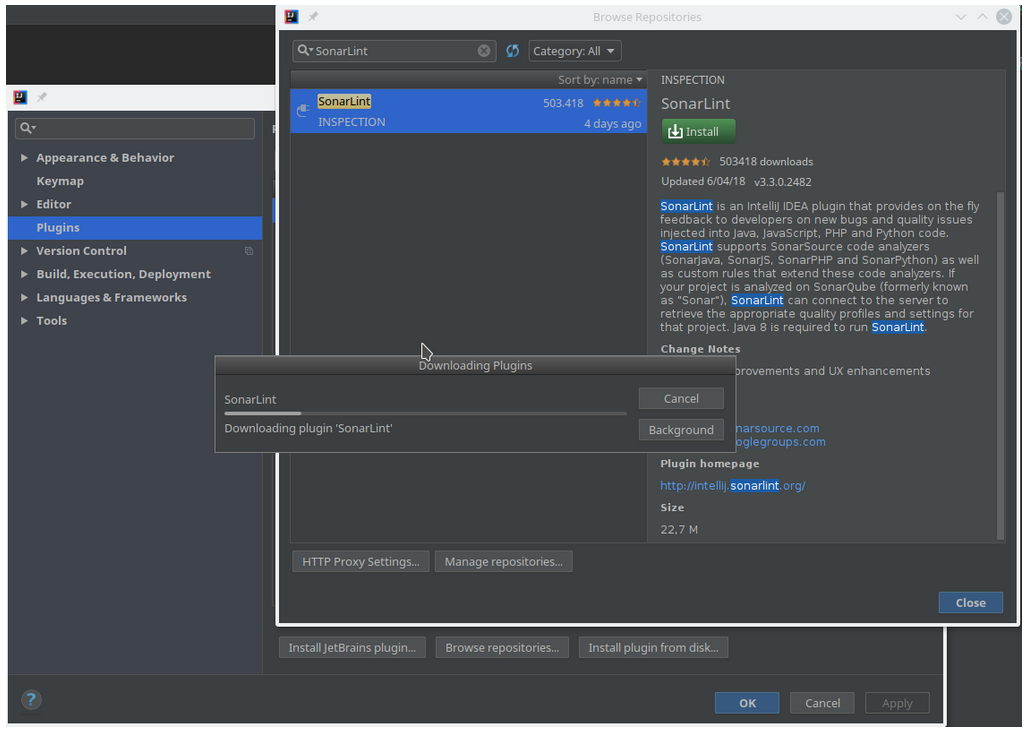Click the 'Downloading Plugins' dialog title
This screenshot has height=733, width=1026.
[476, 366]
